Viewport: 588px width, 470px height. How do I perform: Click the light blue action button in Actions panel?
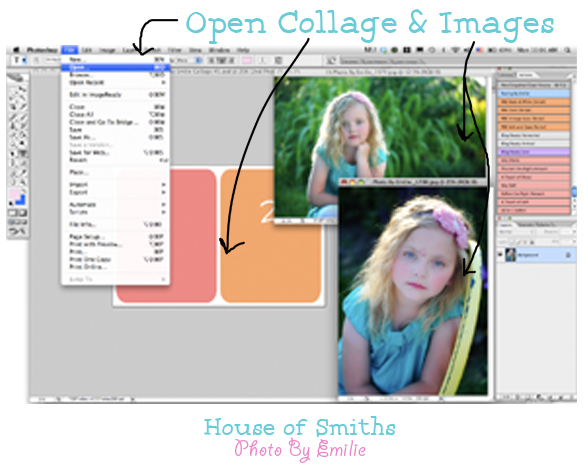click(534, 93)
